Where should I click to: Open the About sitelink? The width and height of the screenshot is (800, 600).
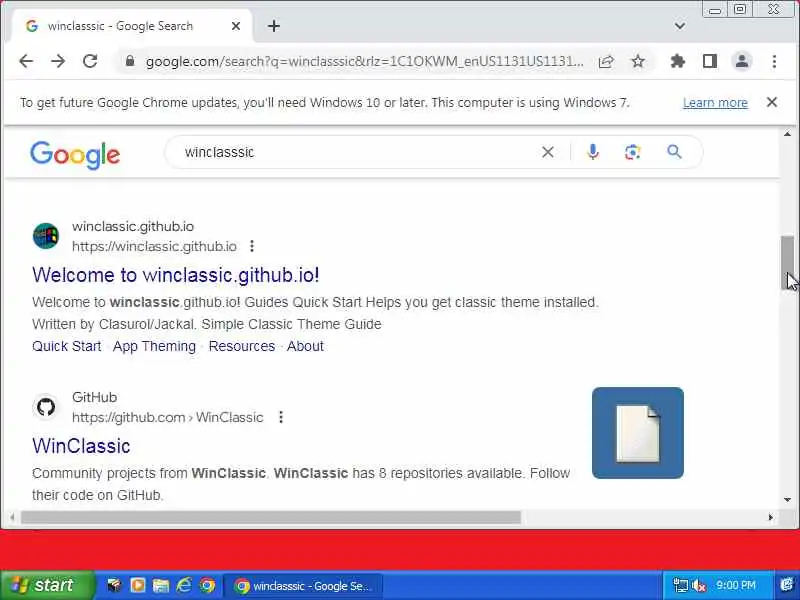coord(305,346)
